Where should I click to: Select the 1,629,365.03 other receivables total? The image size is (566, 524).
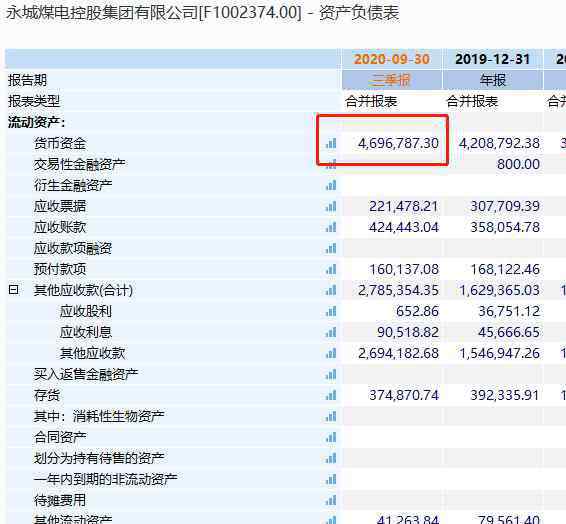point(499,290)
